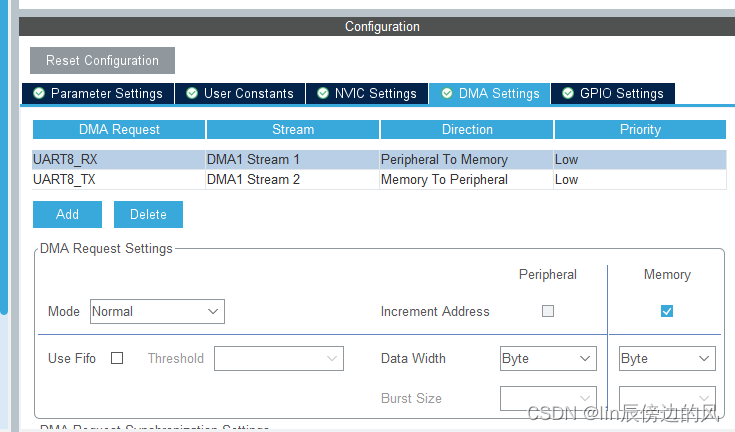Click the Peripheral To Memory direction cell
Screen dimensions: 735x432
tap(466, 159)
